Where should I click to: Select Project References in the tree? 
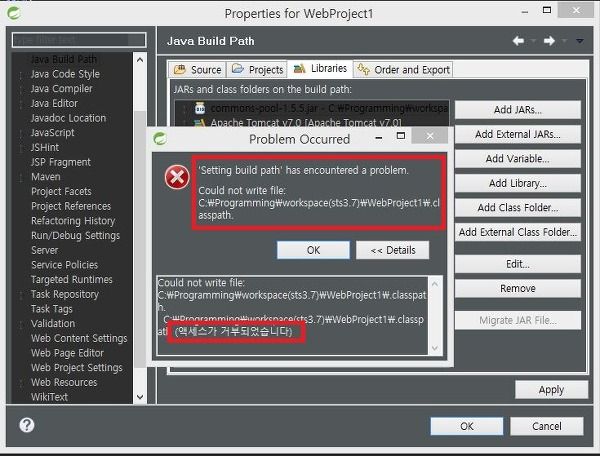click(71, 206)
